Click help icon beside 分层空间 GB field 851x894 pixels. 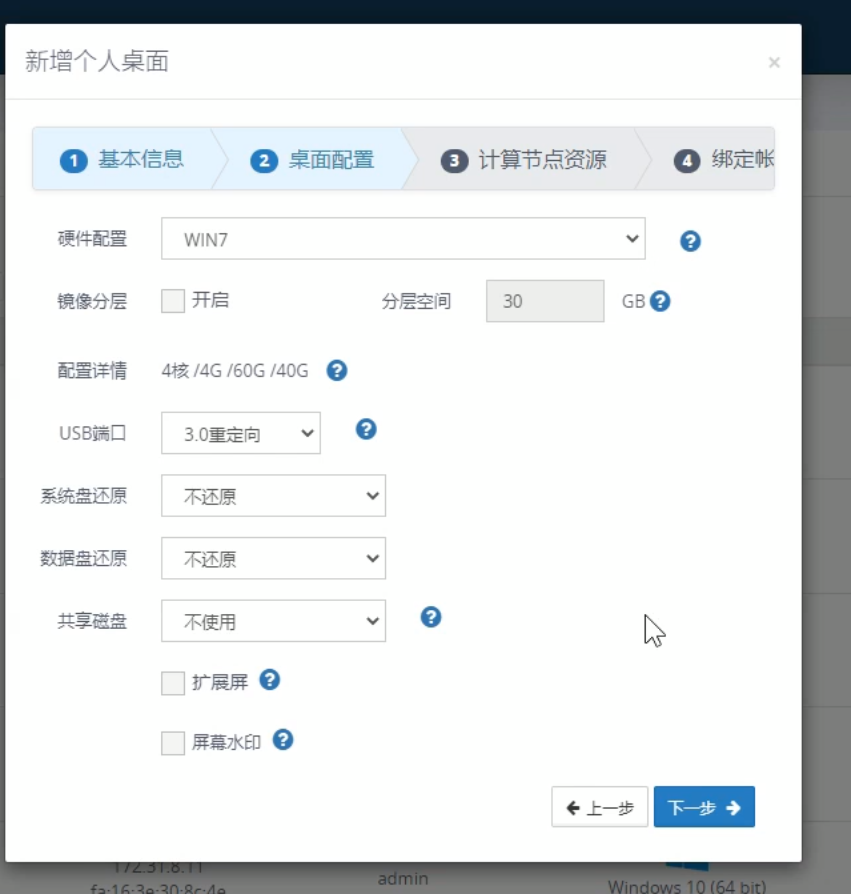click(x=659, y=301)
